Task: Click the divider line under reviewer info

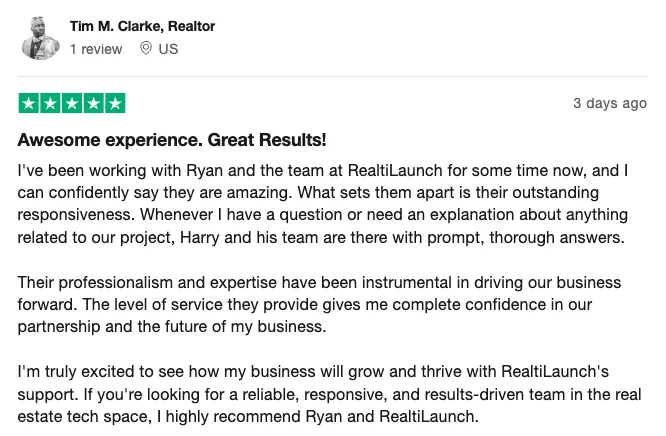Action: click(x=333, y=76)
